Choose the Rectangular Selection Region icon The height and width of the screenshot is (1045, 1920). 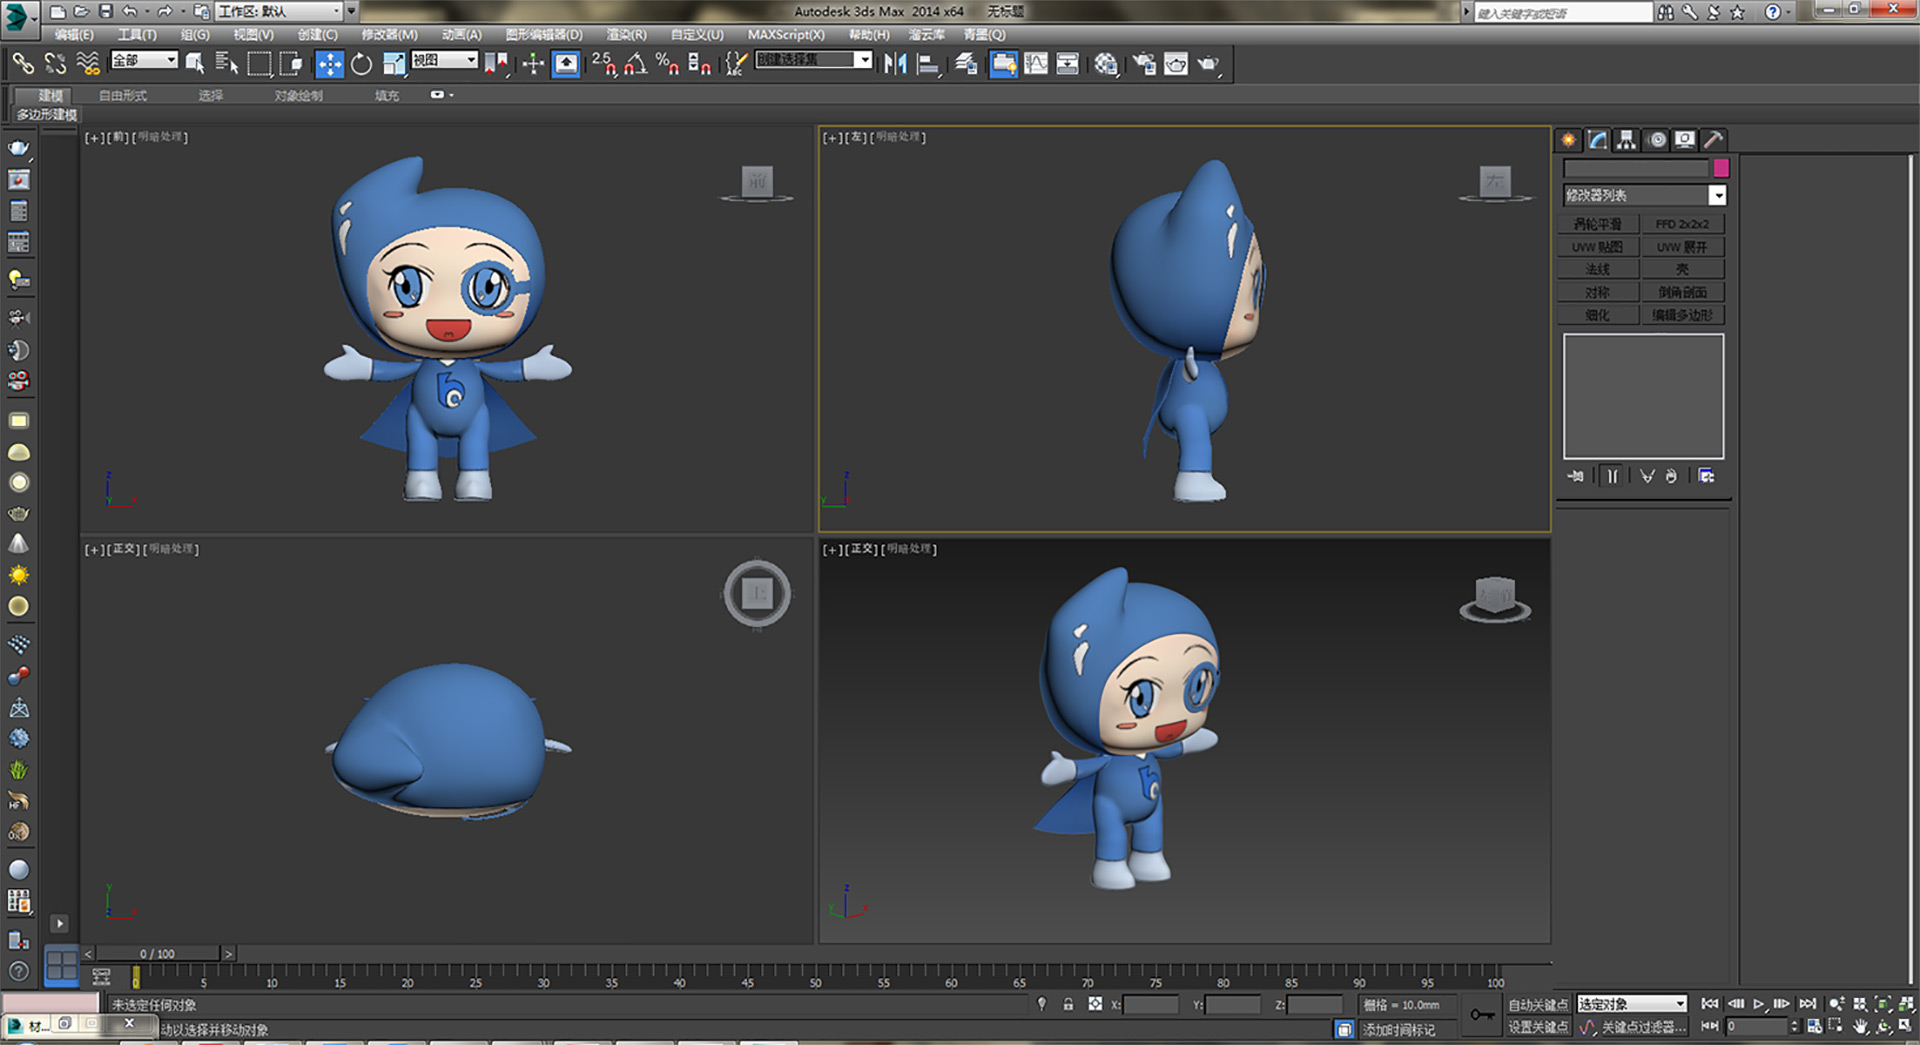click(259, 64)
